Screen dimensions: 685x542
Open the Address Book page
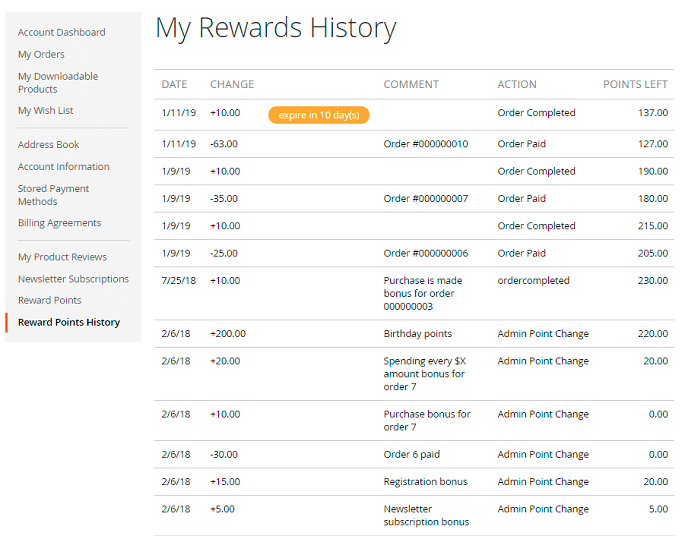[48, 144]
